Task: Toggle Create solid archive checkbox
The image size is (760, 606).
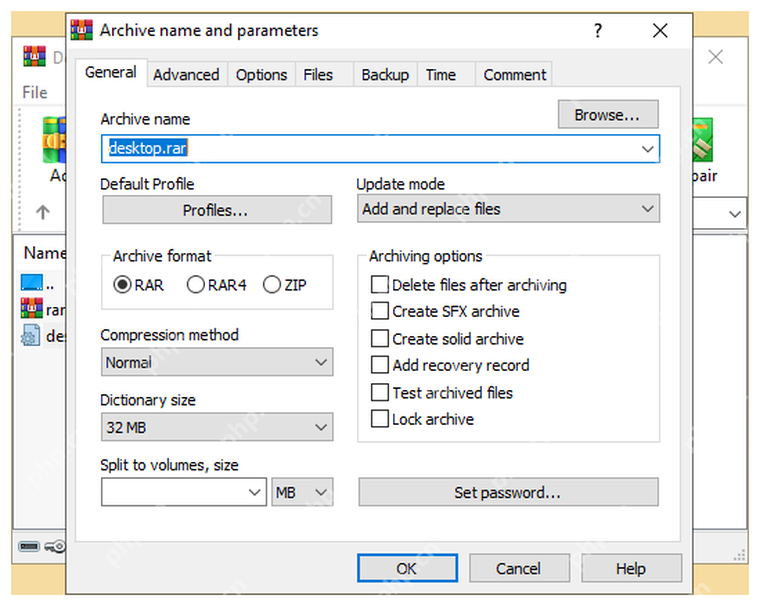Action: pyautogui.click(x=380, y=338)
